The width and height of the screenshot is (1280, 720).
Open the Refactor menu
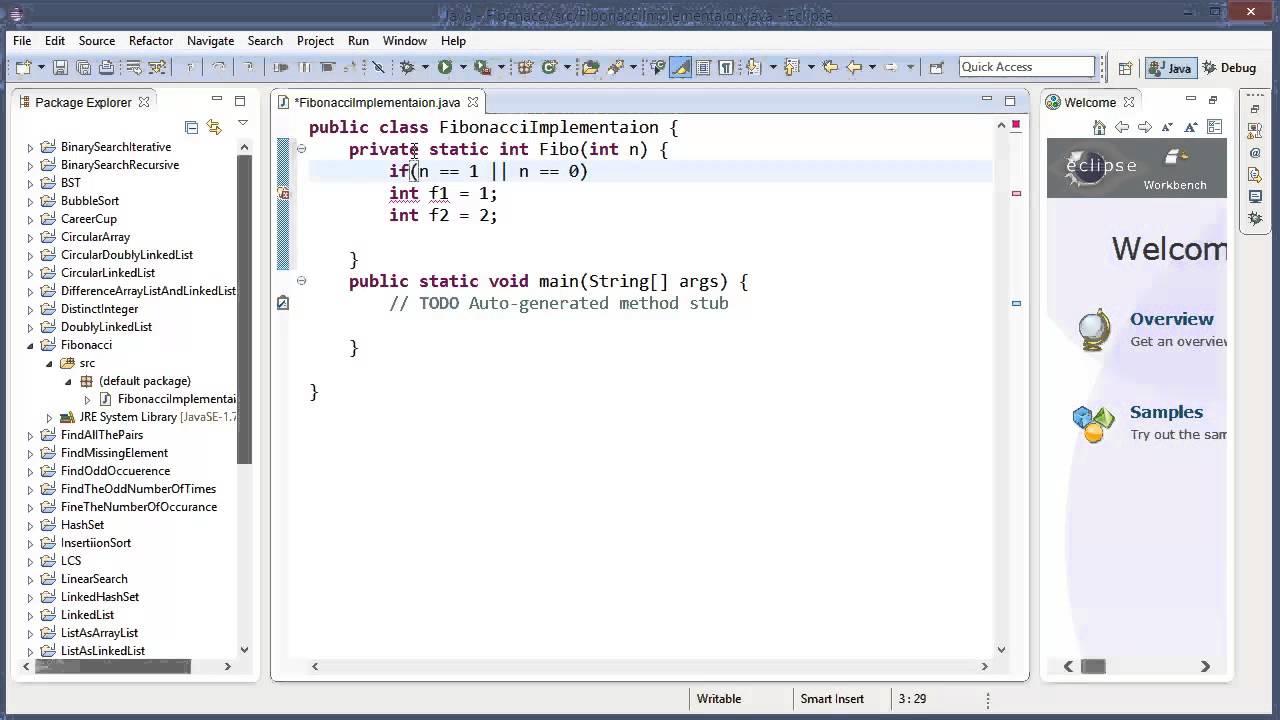(x=151, y=41)
